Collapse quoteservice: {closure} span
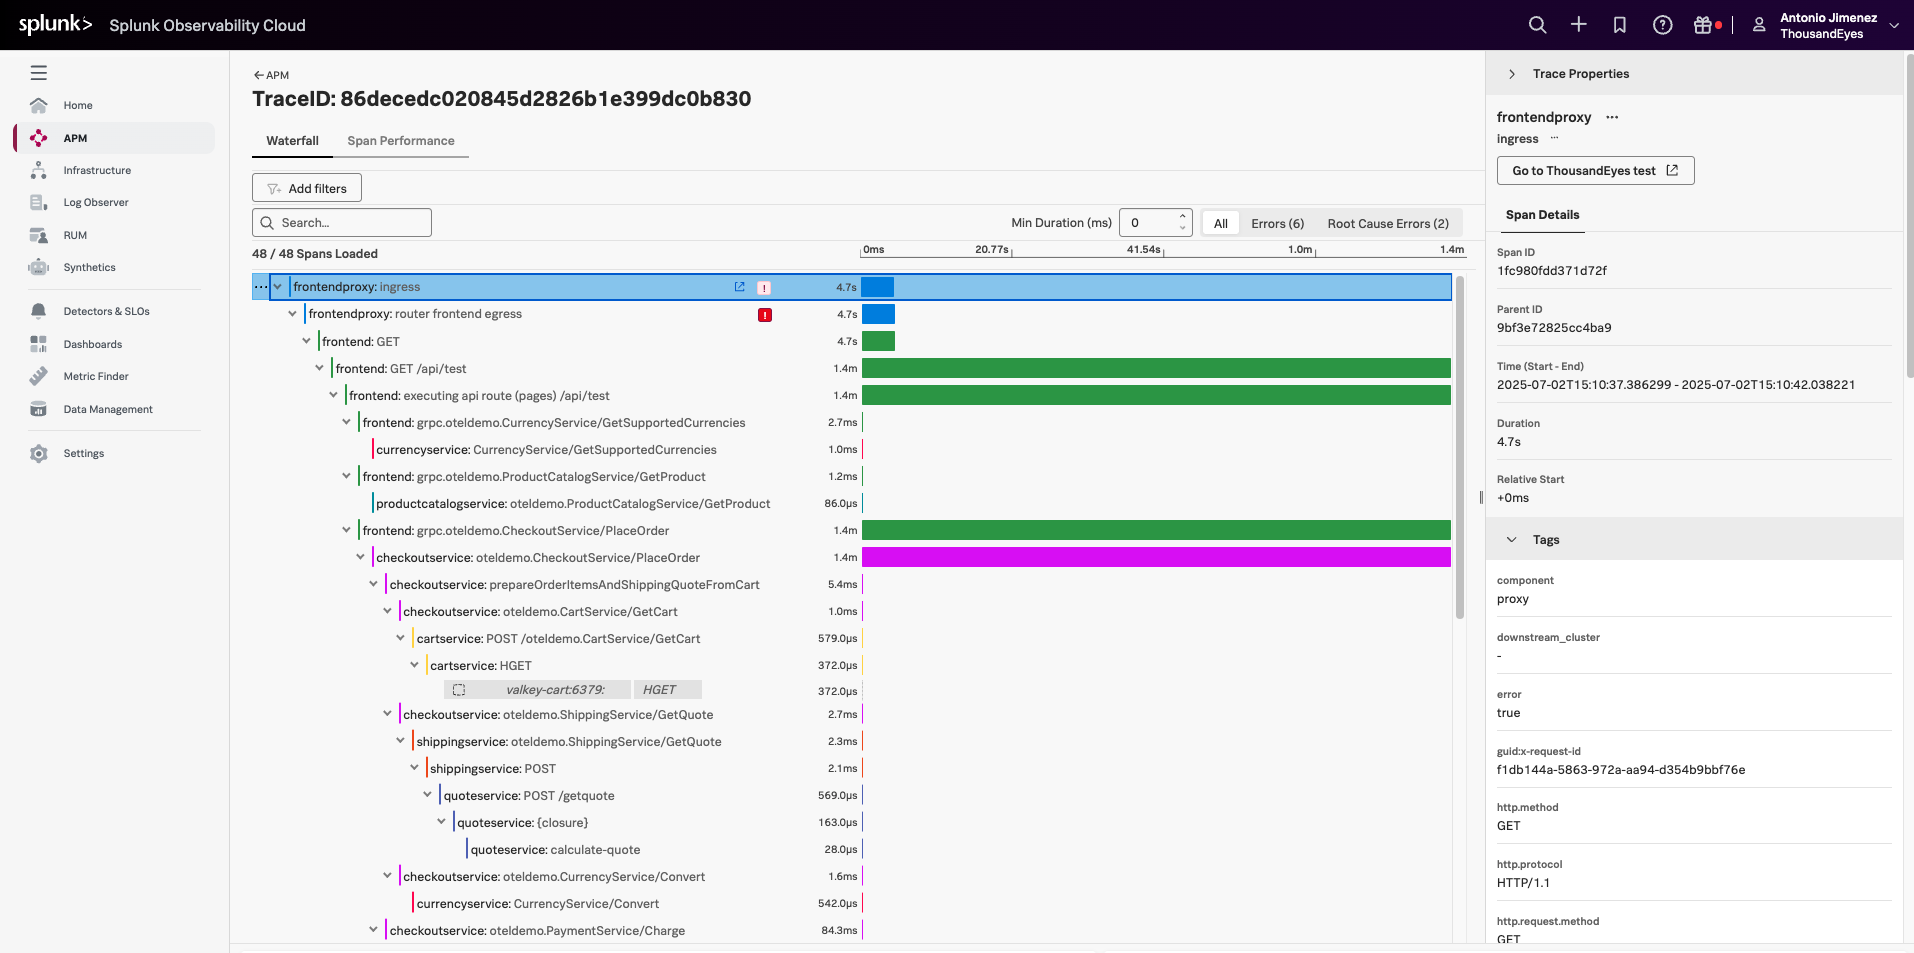 [x=442, y=822]
